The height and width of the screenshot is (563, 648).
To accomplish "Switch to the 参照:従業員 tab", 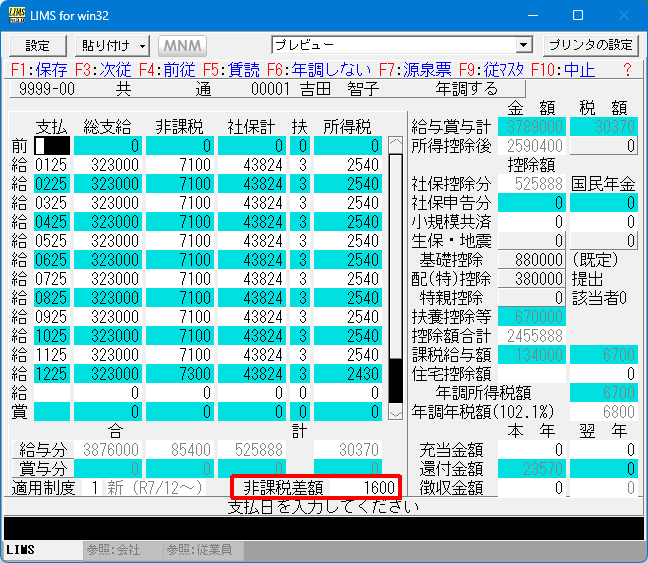I will tap(198, 550).
